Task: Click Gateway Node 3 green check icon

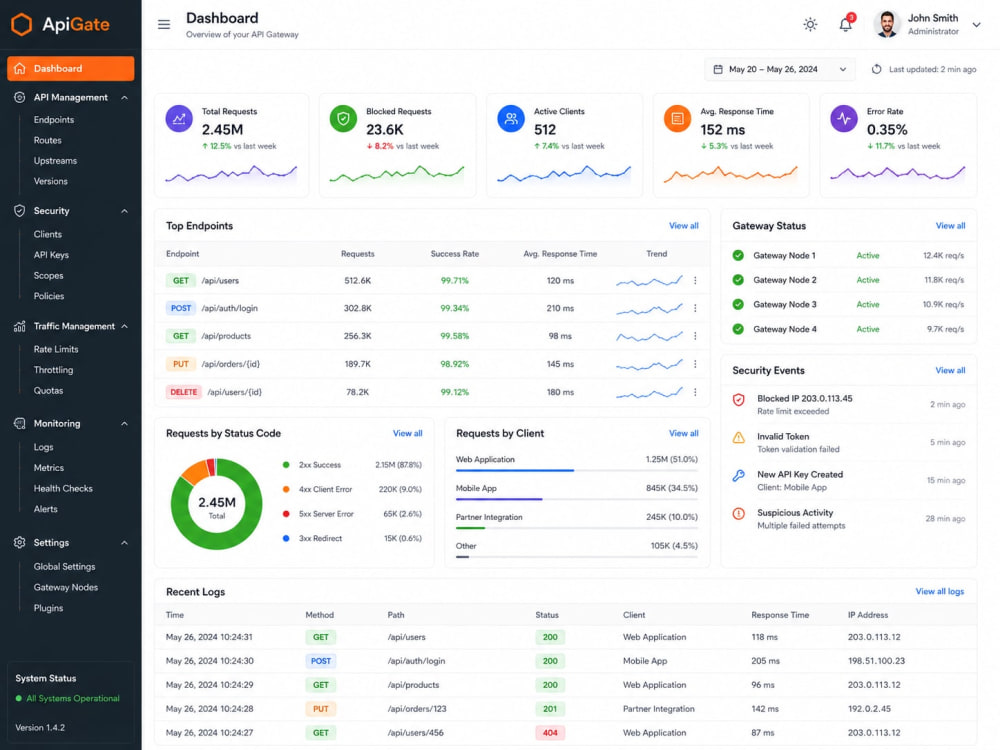Action: click(738, 305)
